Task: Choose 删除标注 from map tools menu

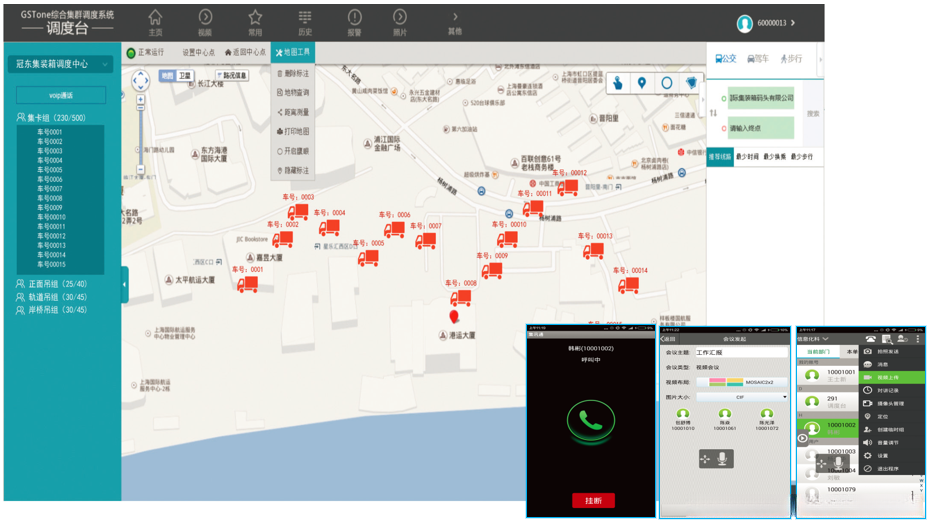Action: [x=293, y=74]
